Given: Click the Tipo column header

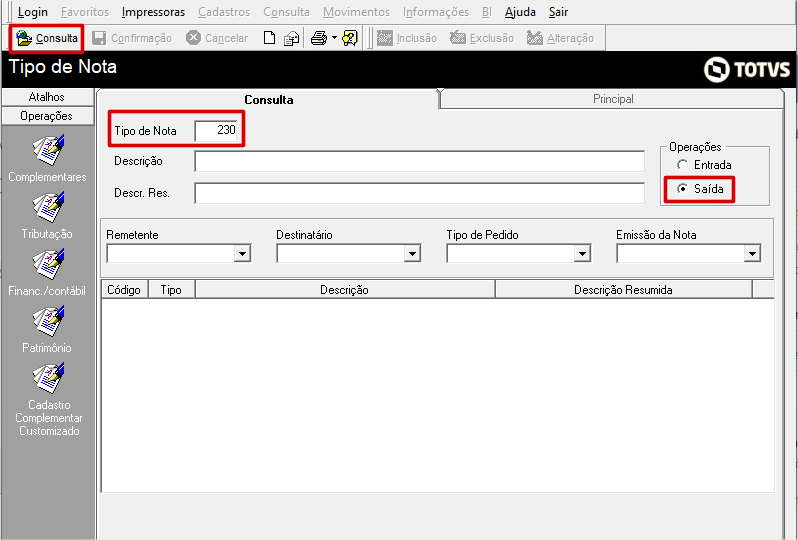Looking at the screenshot, I should coord(171,290).
